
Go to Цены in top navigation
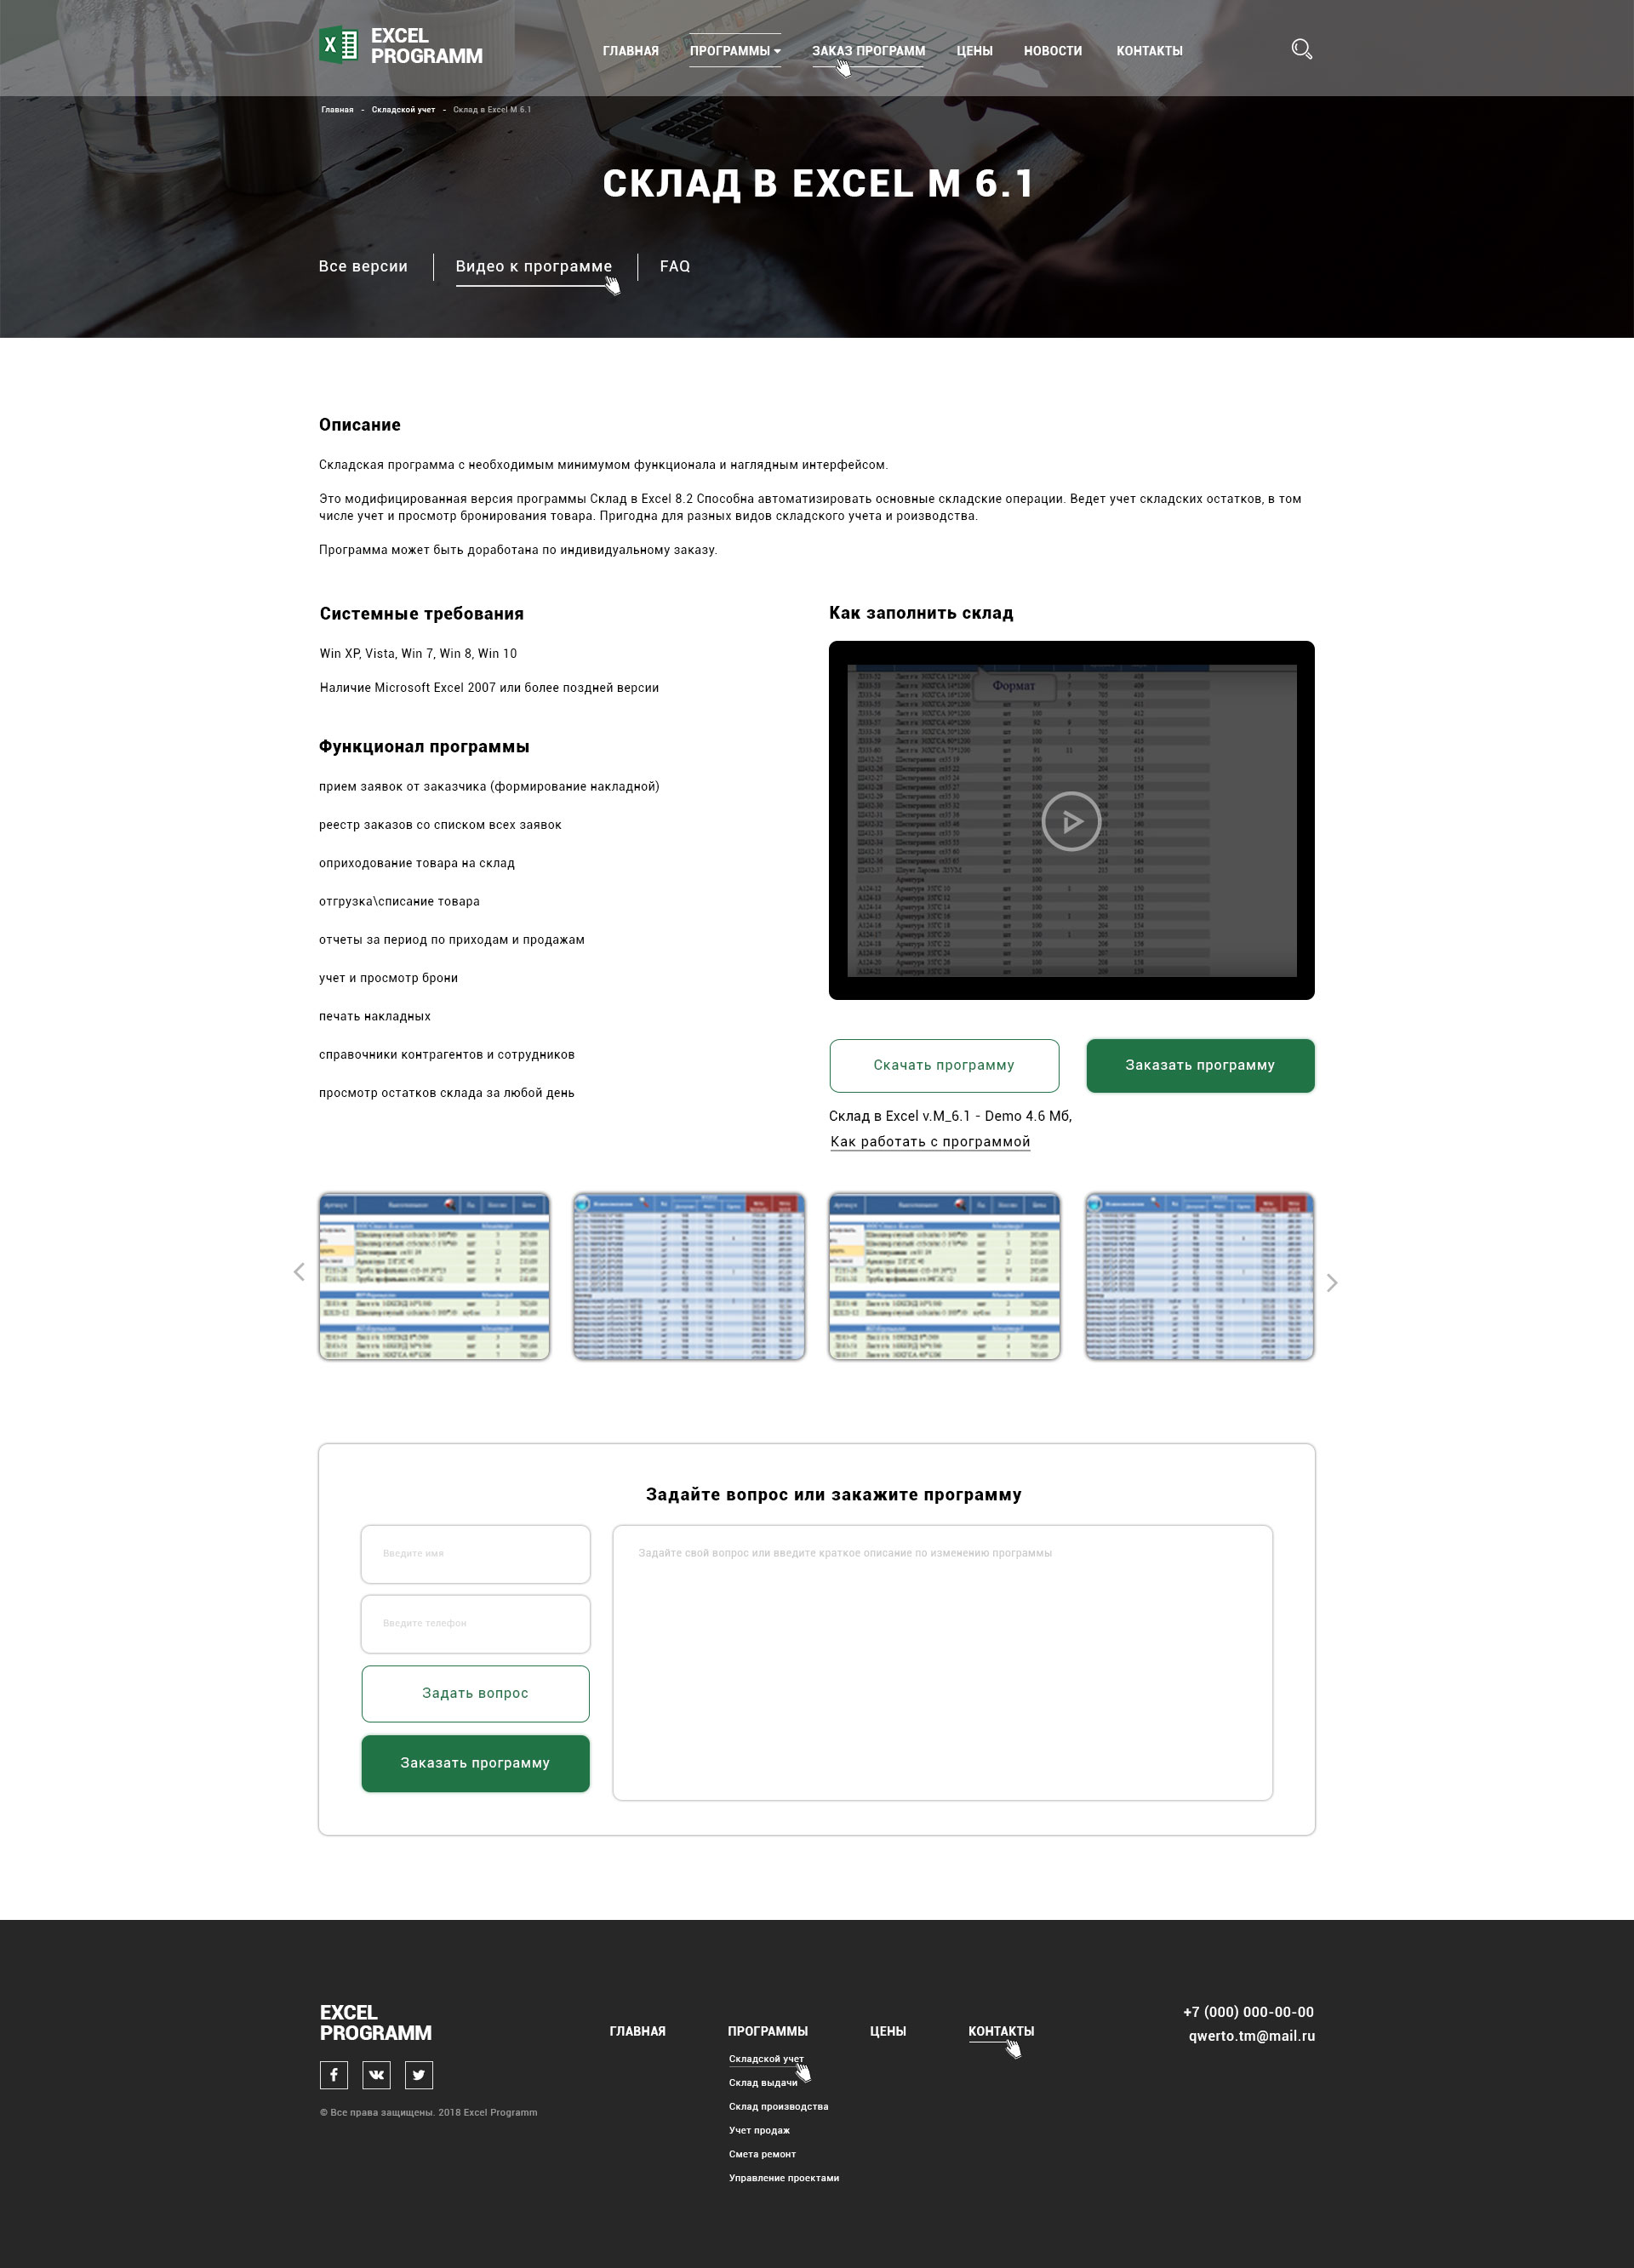coord(974,51)
